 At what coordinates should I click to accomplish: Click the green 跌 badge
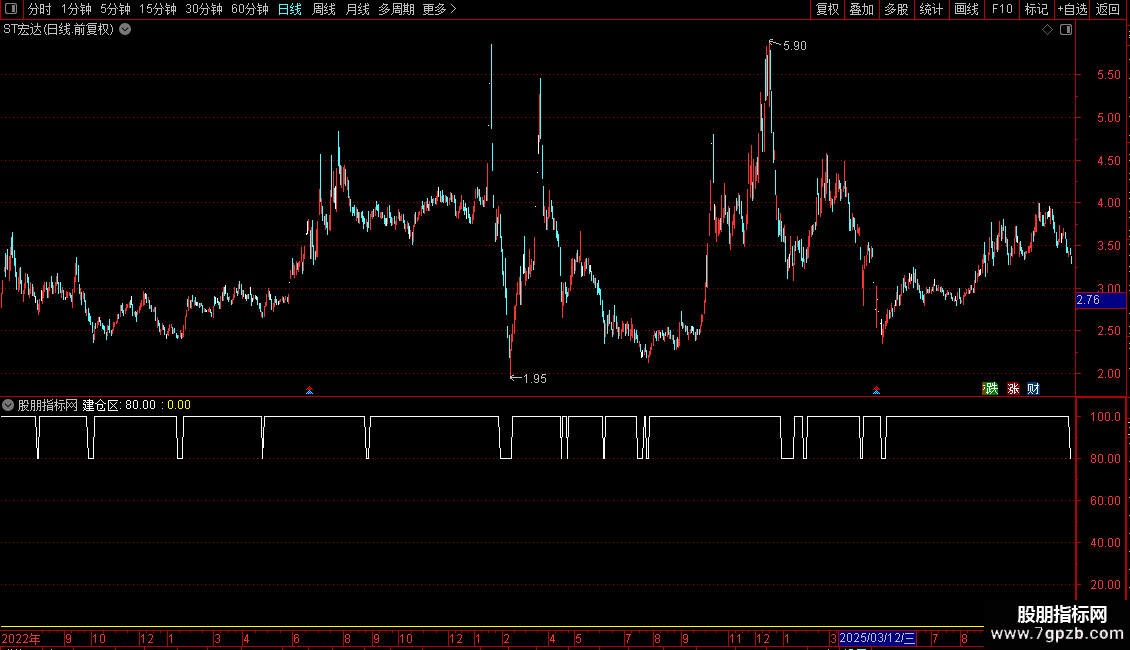(x=990, y=388)
